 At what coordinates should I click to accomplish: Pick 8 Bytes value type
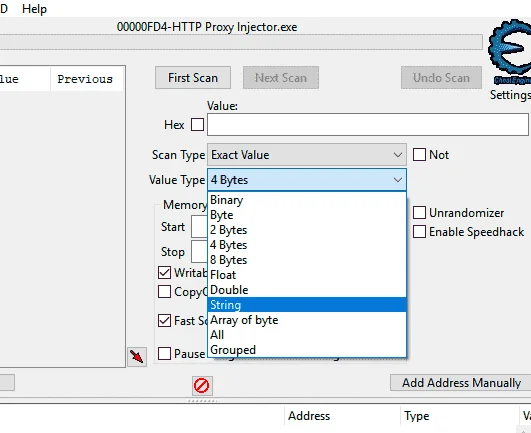[x=307, y=260]
